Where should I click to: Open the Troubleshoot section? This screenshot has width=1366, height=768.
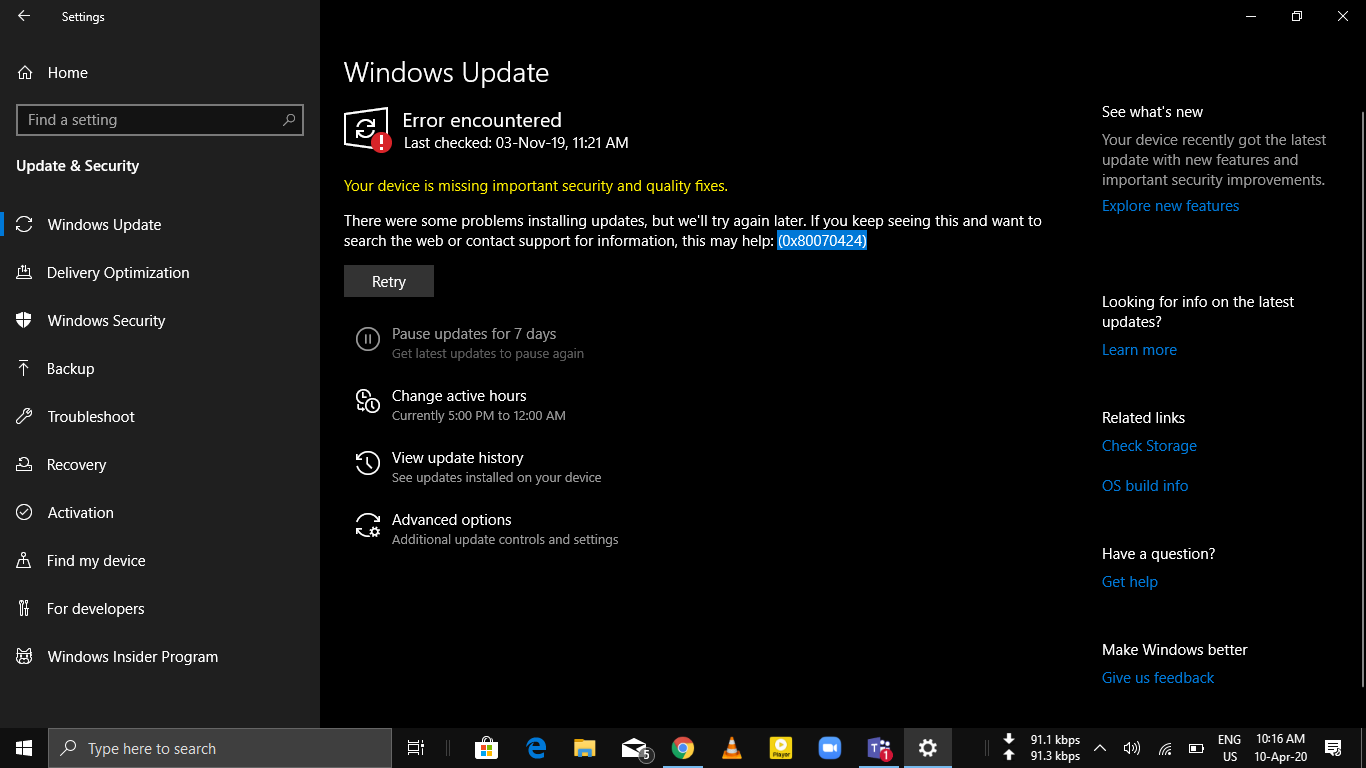pos(90,416)
